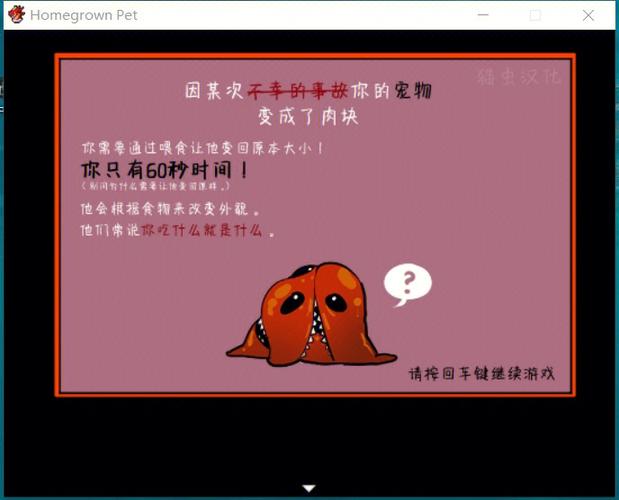Click the '你只有60秒时间！' line
619x500 pixels.
(x=165, y=170)
